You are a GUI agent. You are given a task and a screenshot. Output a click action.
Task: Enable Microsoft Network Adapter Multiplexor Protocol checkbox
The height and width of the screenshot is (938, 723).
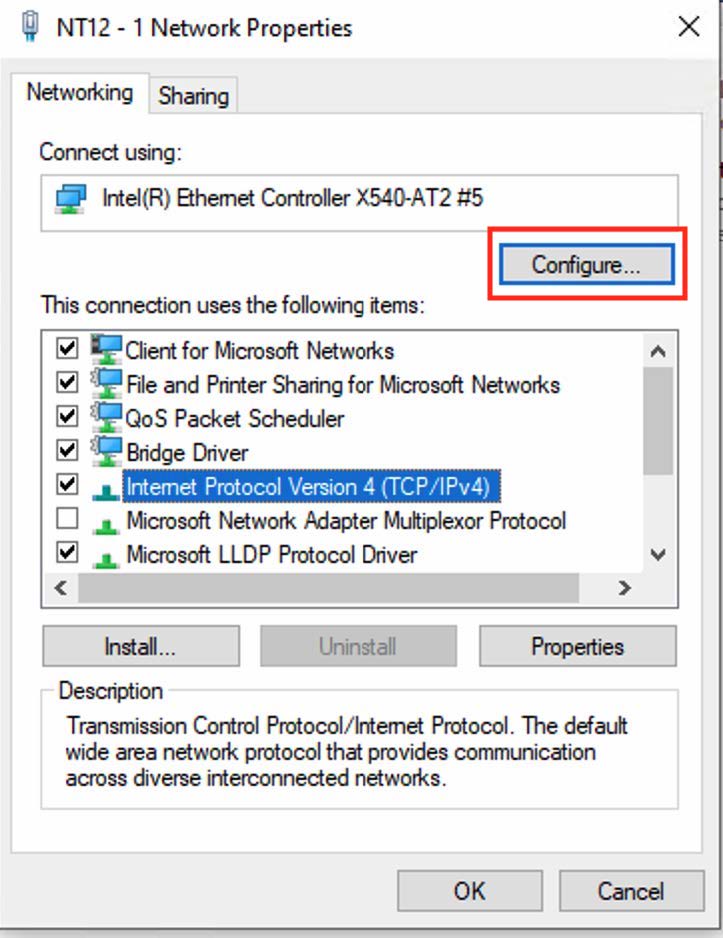point(67,520)
